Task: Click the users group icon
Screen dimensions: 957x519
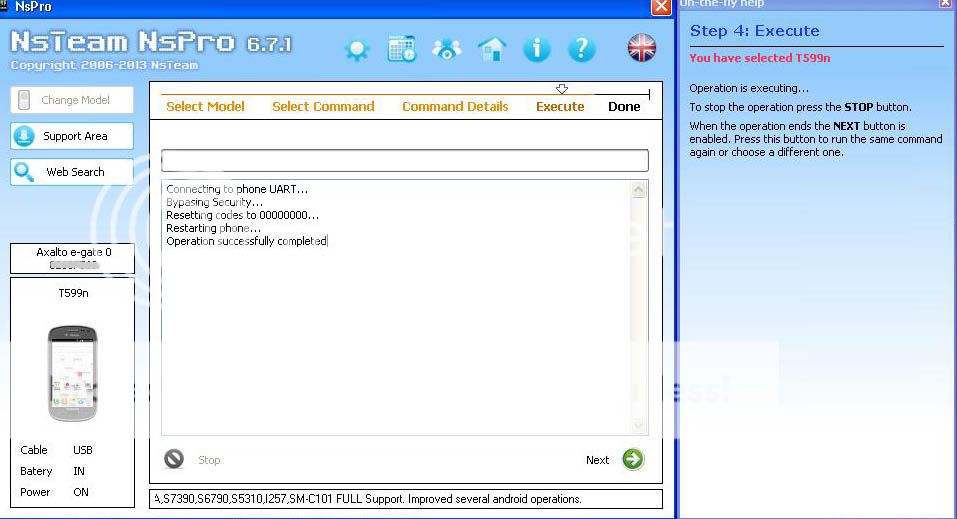Action: (x=447, y=49)
